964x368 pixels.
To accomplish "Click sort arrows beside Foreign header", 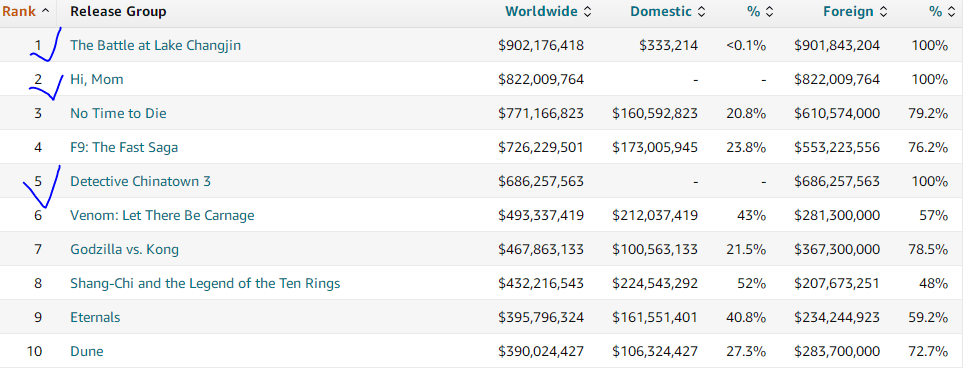I will (883, 12).
